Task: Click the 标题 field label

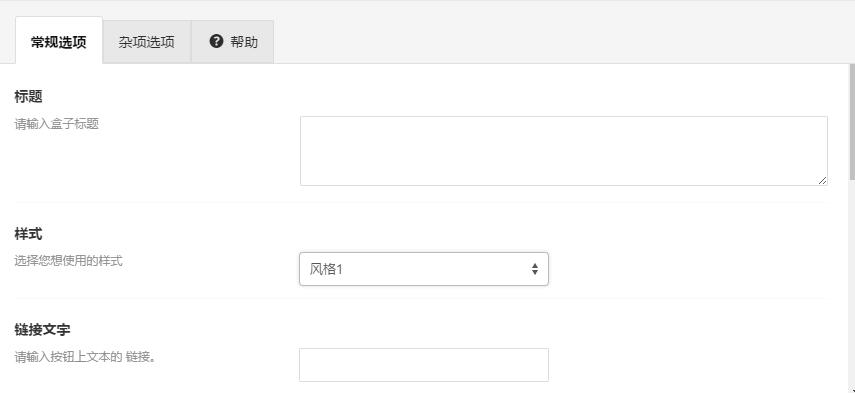Action: click(x=28, y=96)
